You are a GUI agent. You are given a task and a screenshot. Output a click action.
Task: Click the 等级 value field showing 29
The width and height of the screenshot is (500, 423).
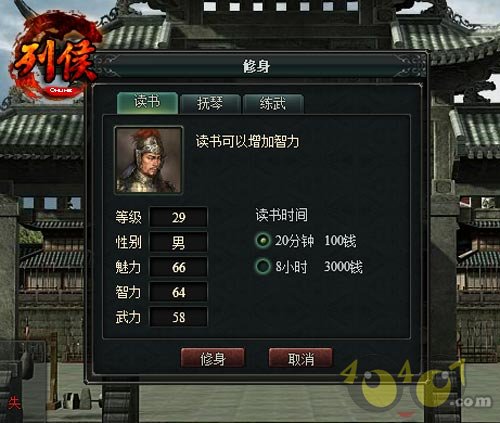(x=178, y=217)
